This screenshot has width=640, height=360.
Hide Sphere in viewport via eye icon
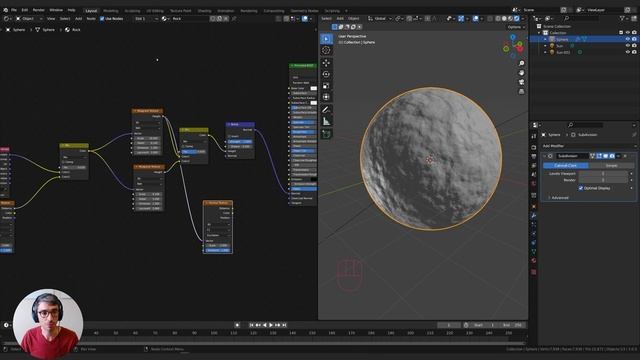(x=628, y=39)
